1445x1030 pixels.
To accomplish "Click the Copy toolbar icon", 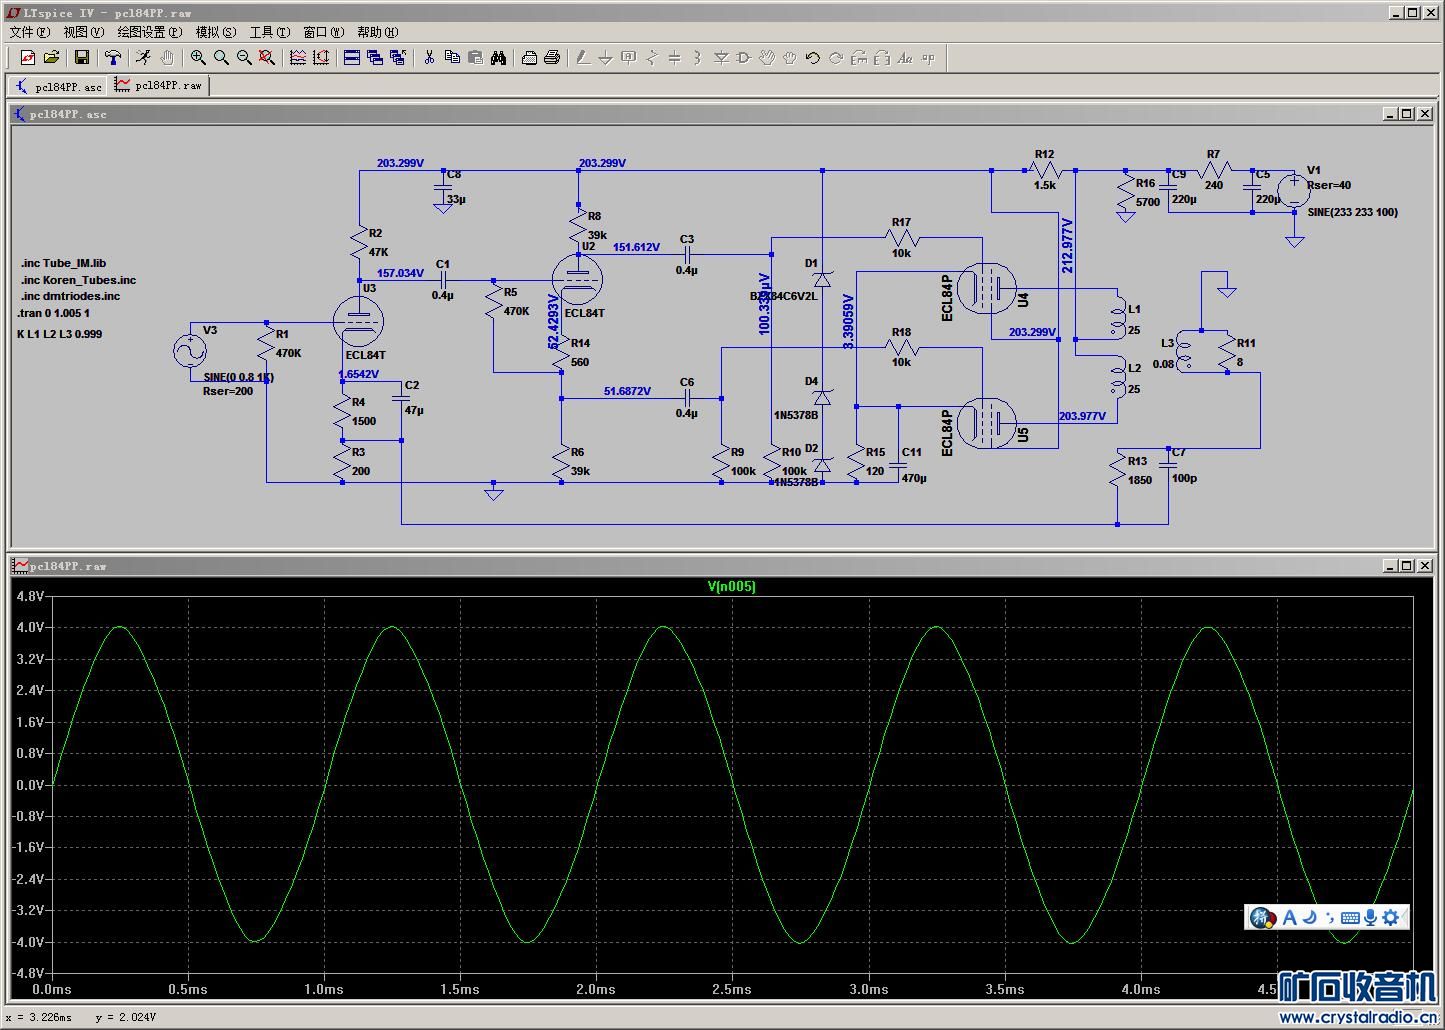I will [x=452, y=58].
